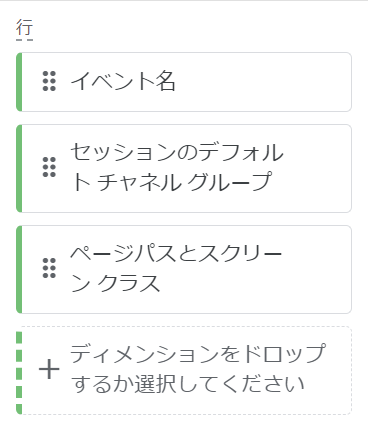Select the ページパスとスクリーン クラス dimension text
The image size is (368, 429).
pos(176,268)
